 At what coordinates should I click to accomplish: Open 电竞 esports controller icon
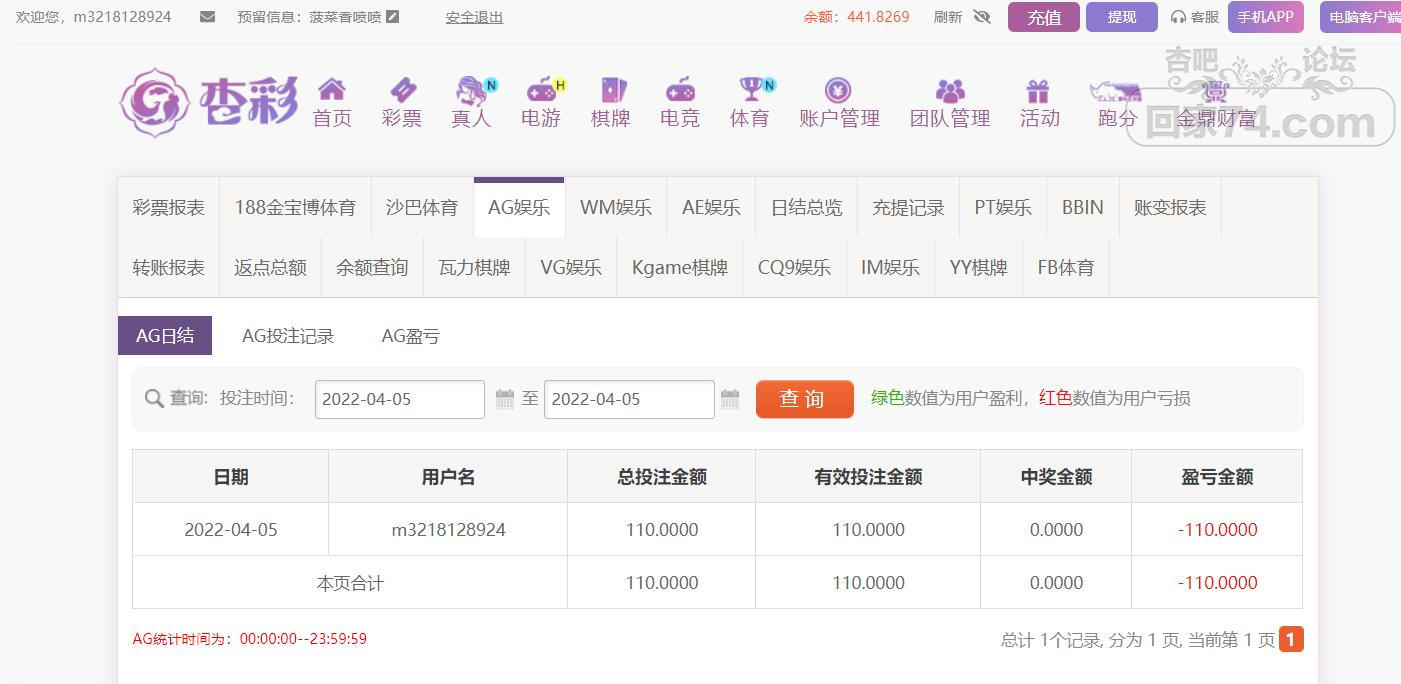(x=680, y=90)
